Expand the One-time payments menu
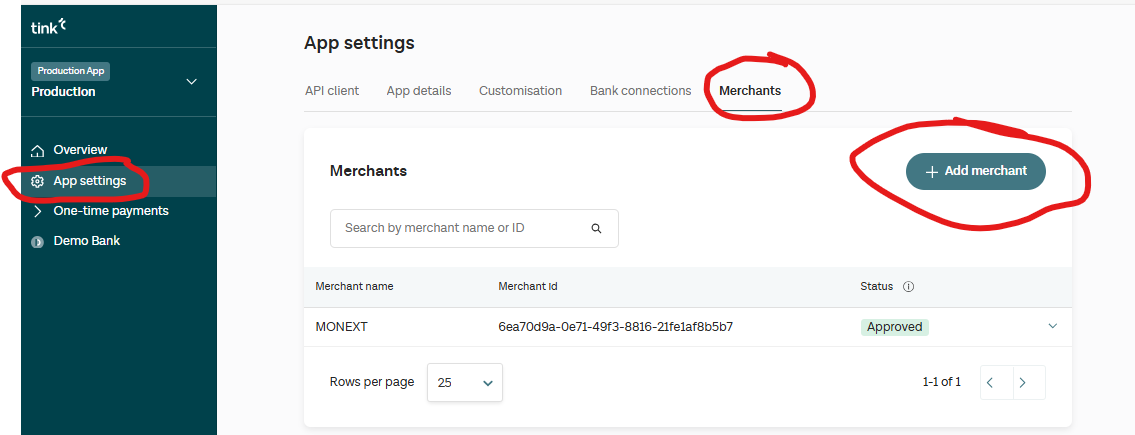 (x=38, y=211)
